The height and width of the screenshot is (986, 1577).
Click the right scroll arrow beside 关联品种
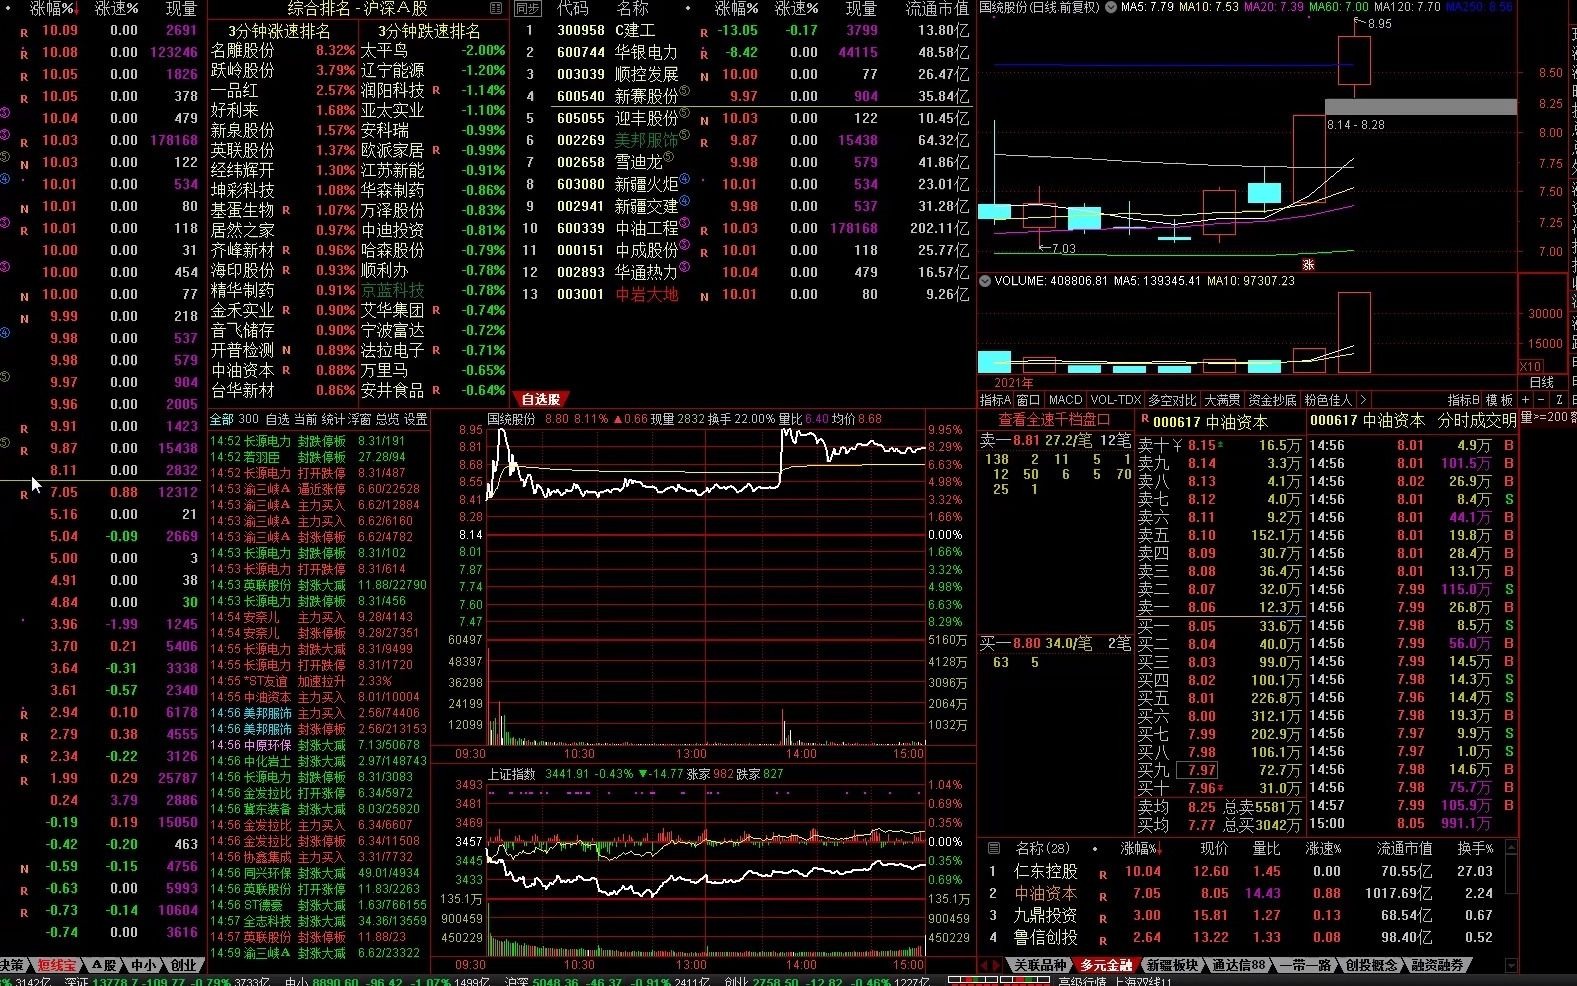[997, 965]
